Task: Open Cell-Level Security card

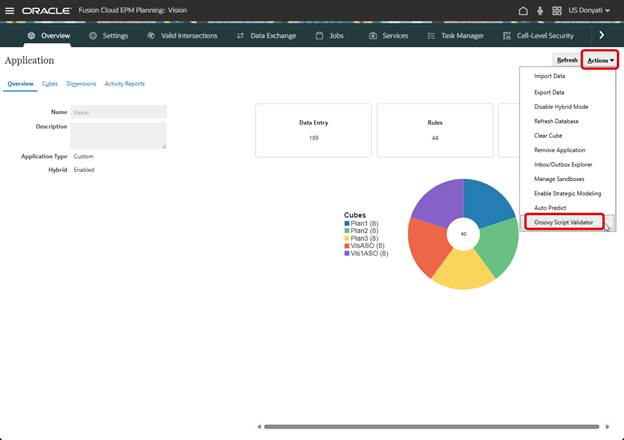Action: click(x=537, y=35)
